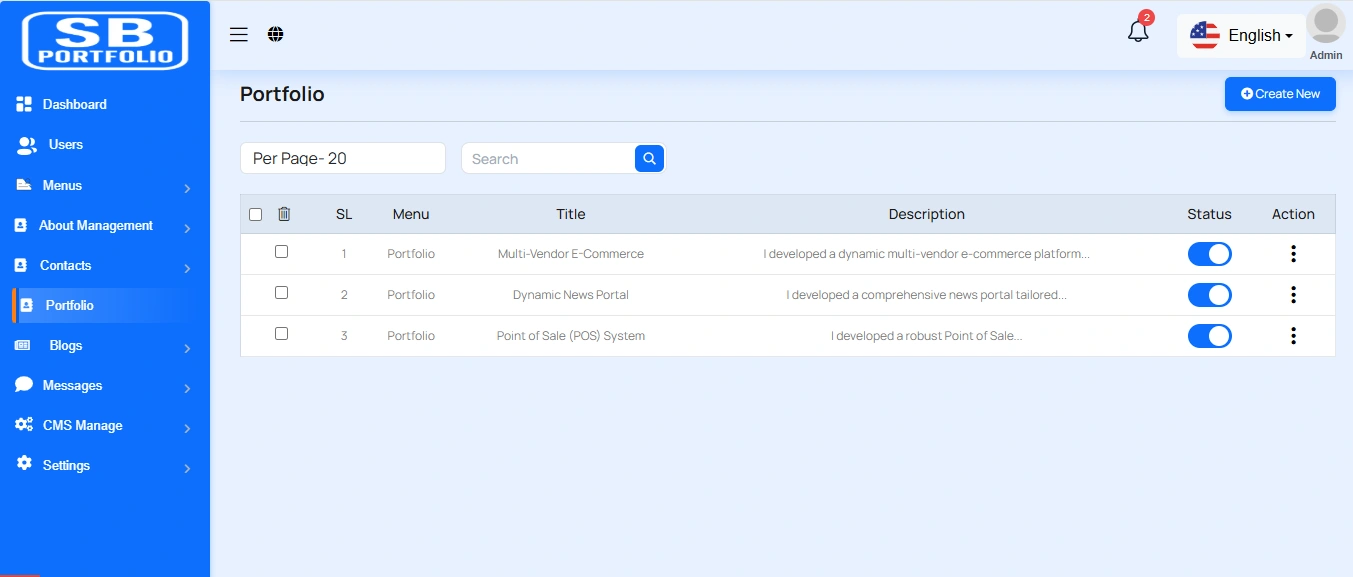Click the globe icon in header
The image size is (1353, 577).
tap(276, 35)
